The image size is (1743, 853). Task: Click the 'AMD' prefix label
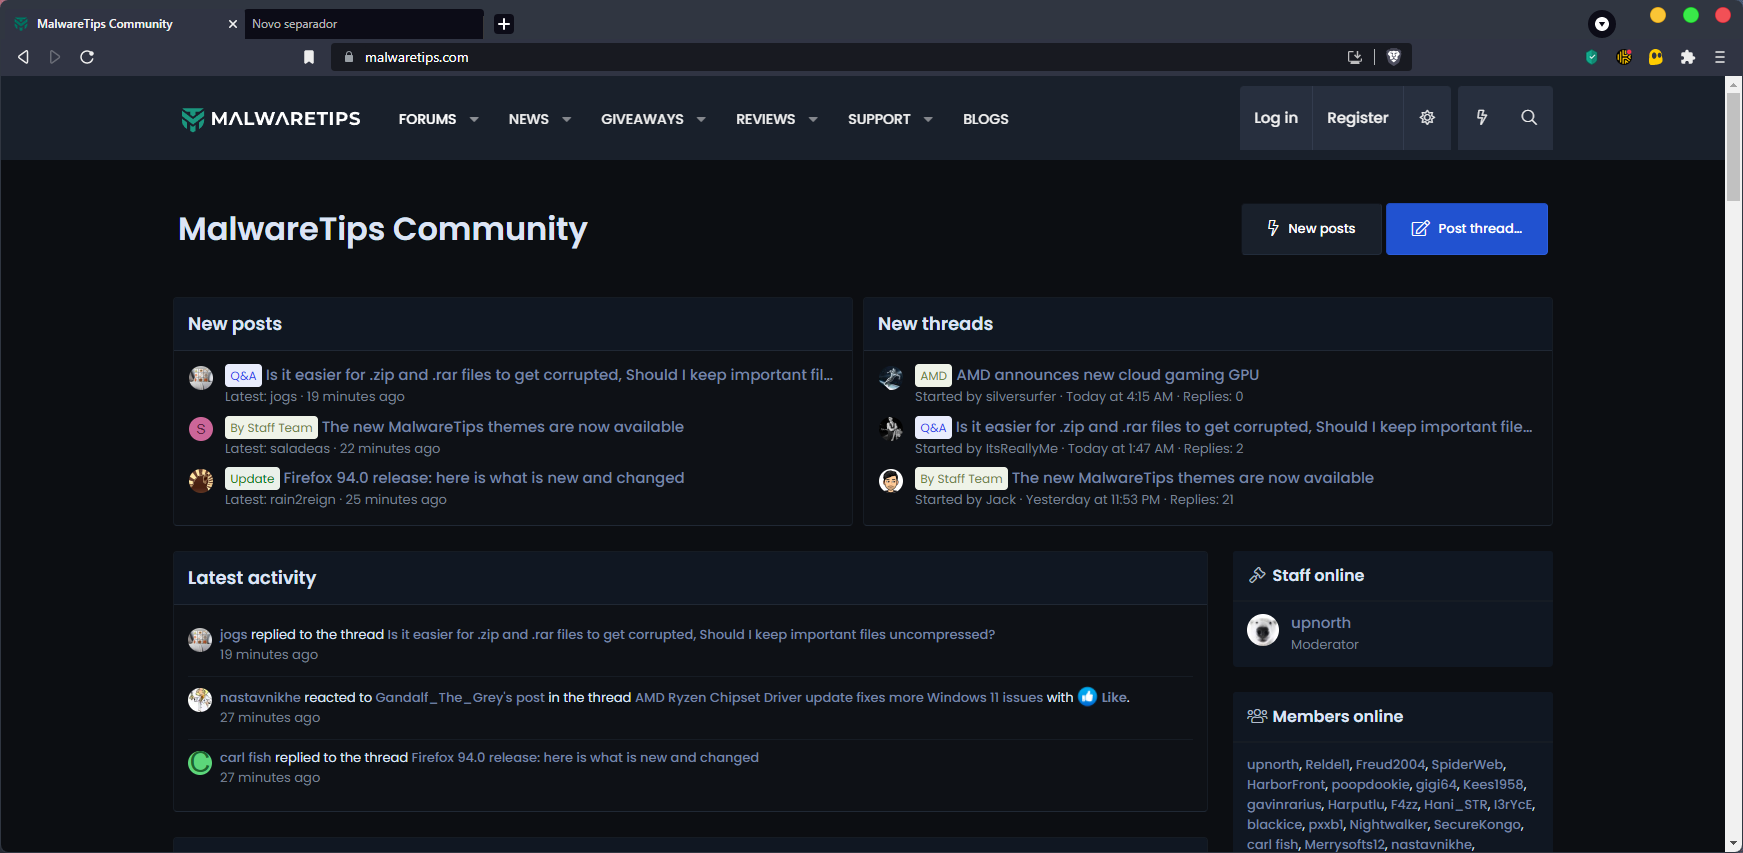tap(933, 376)
